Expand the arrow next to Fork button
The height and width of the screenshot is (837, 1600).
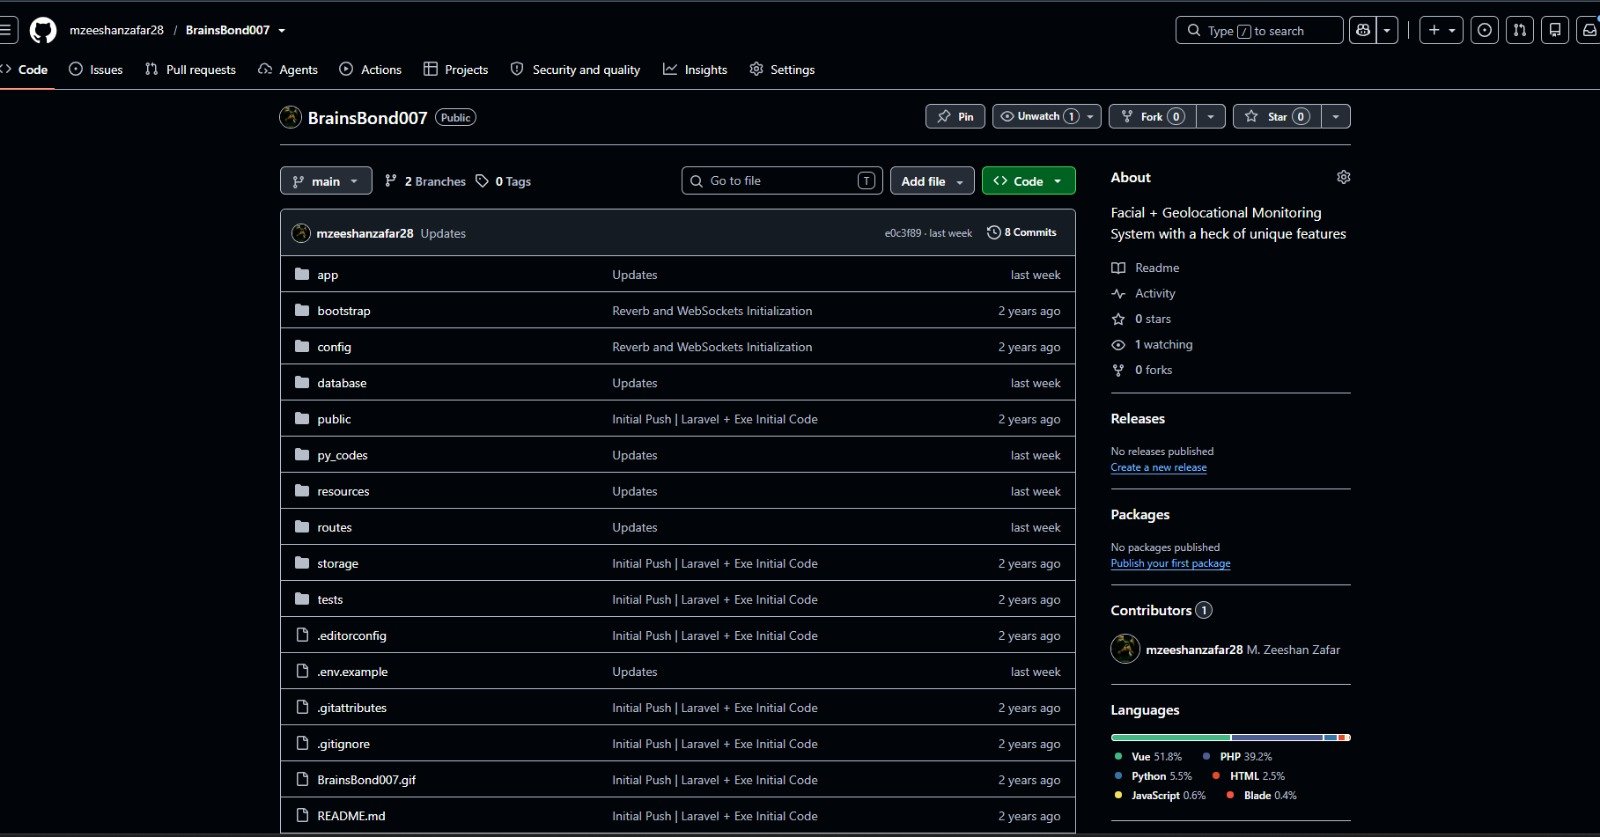click(x=1211, y=117)
